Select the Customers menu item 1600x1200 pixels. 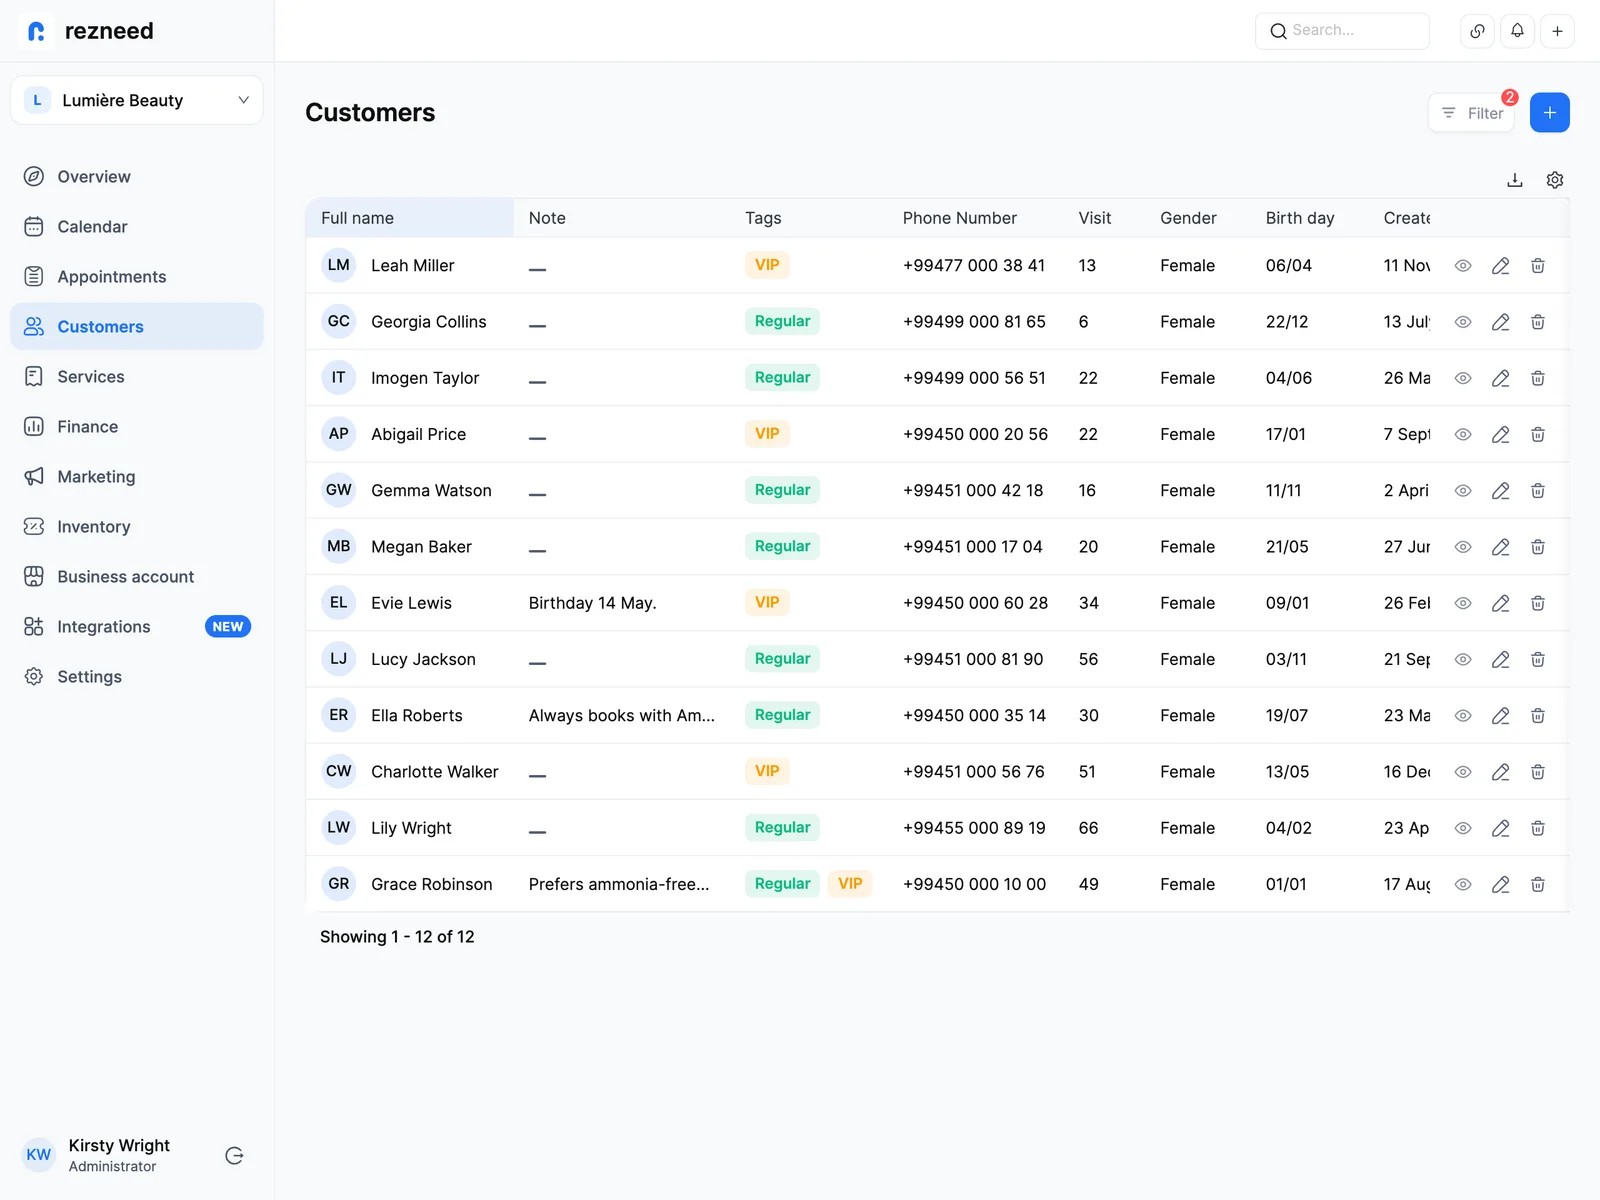click(137, 327)
